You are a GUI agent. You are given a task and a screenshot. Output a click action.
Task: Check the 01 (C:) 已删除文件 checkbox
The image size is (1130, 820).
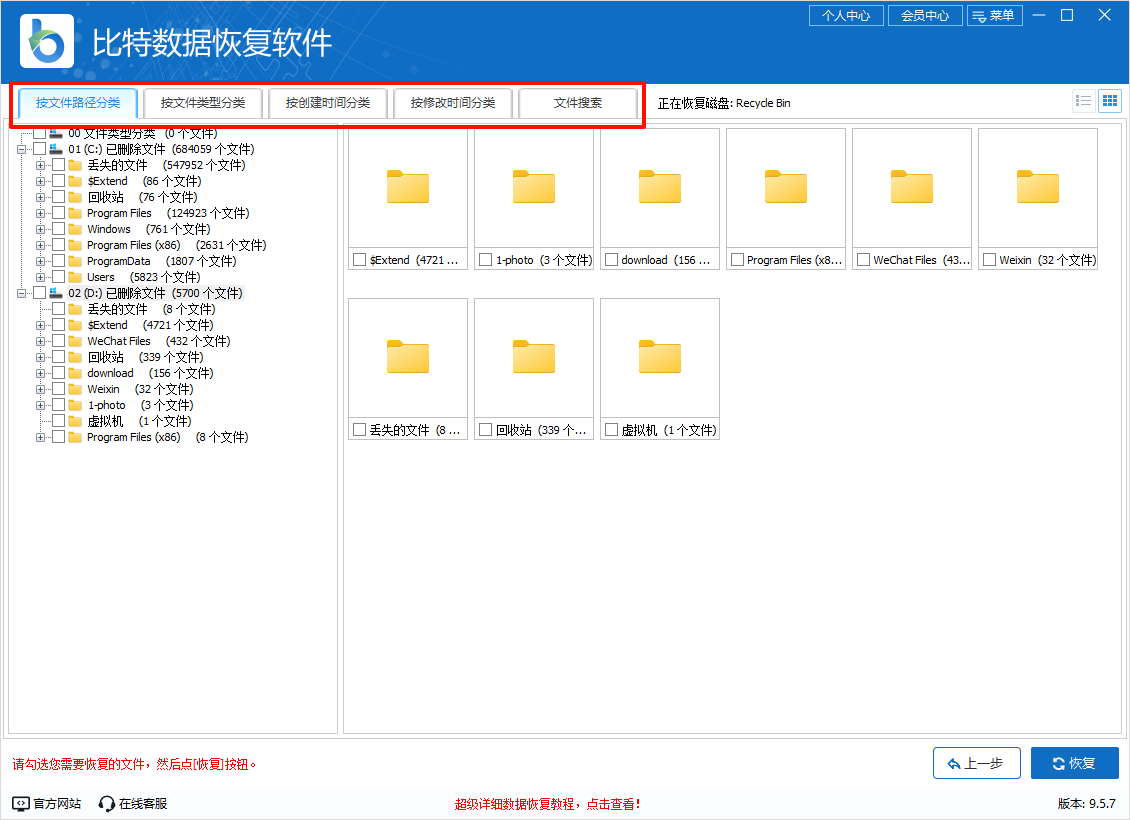[40, 149]
